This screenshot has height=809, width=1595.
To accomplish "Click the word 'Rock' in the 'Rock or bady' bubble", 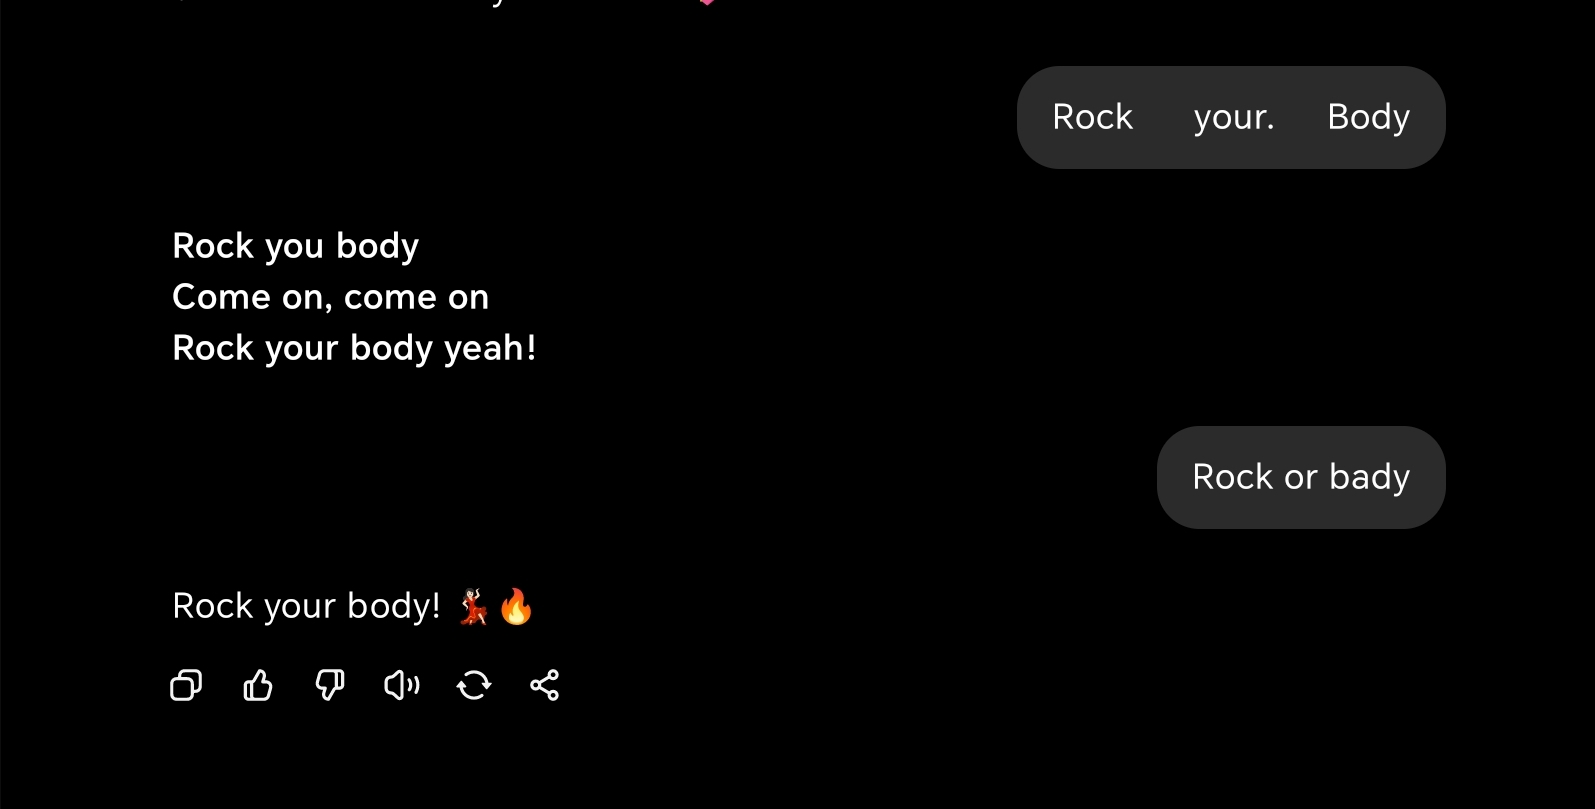I will click(x=1232, y=477).
